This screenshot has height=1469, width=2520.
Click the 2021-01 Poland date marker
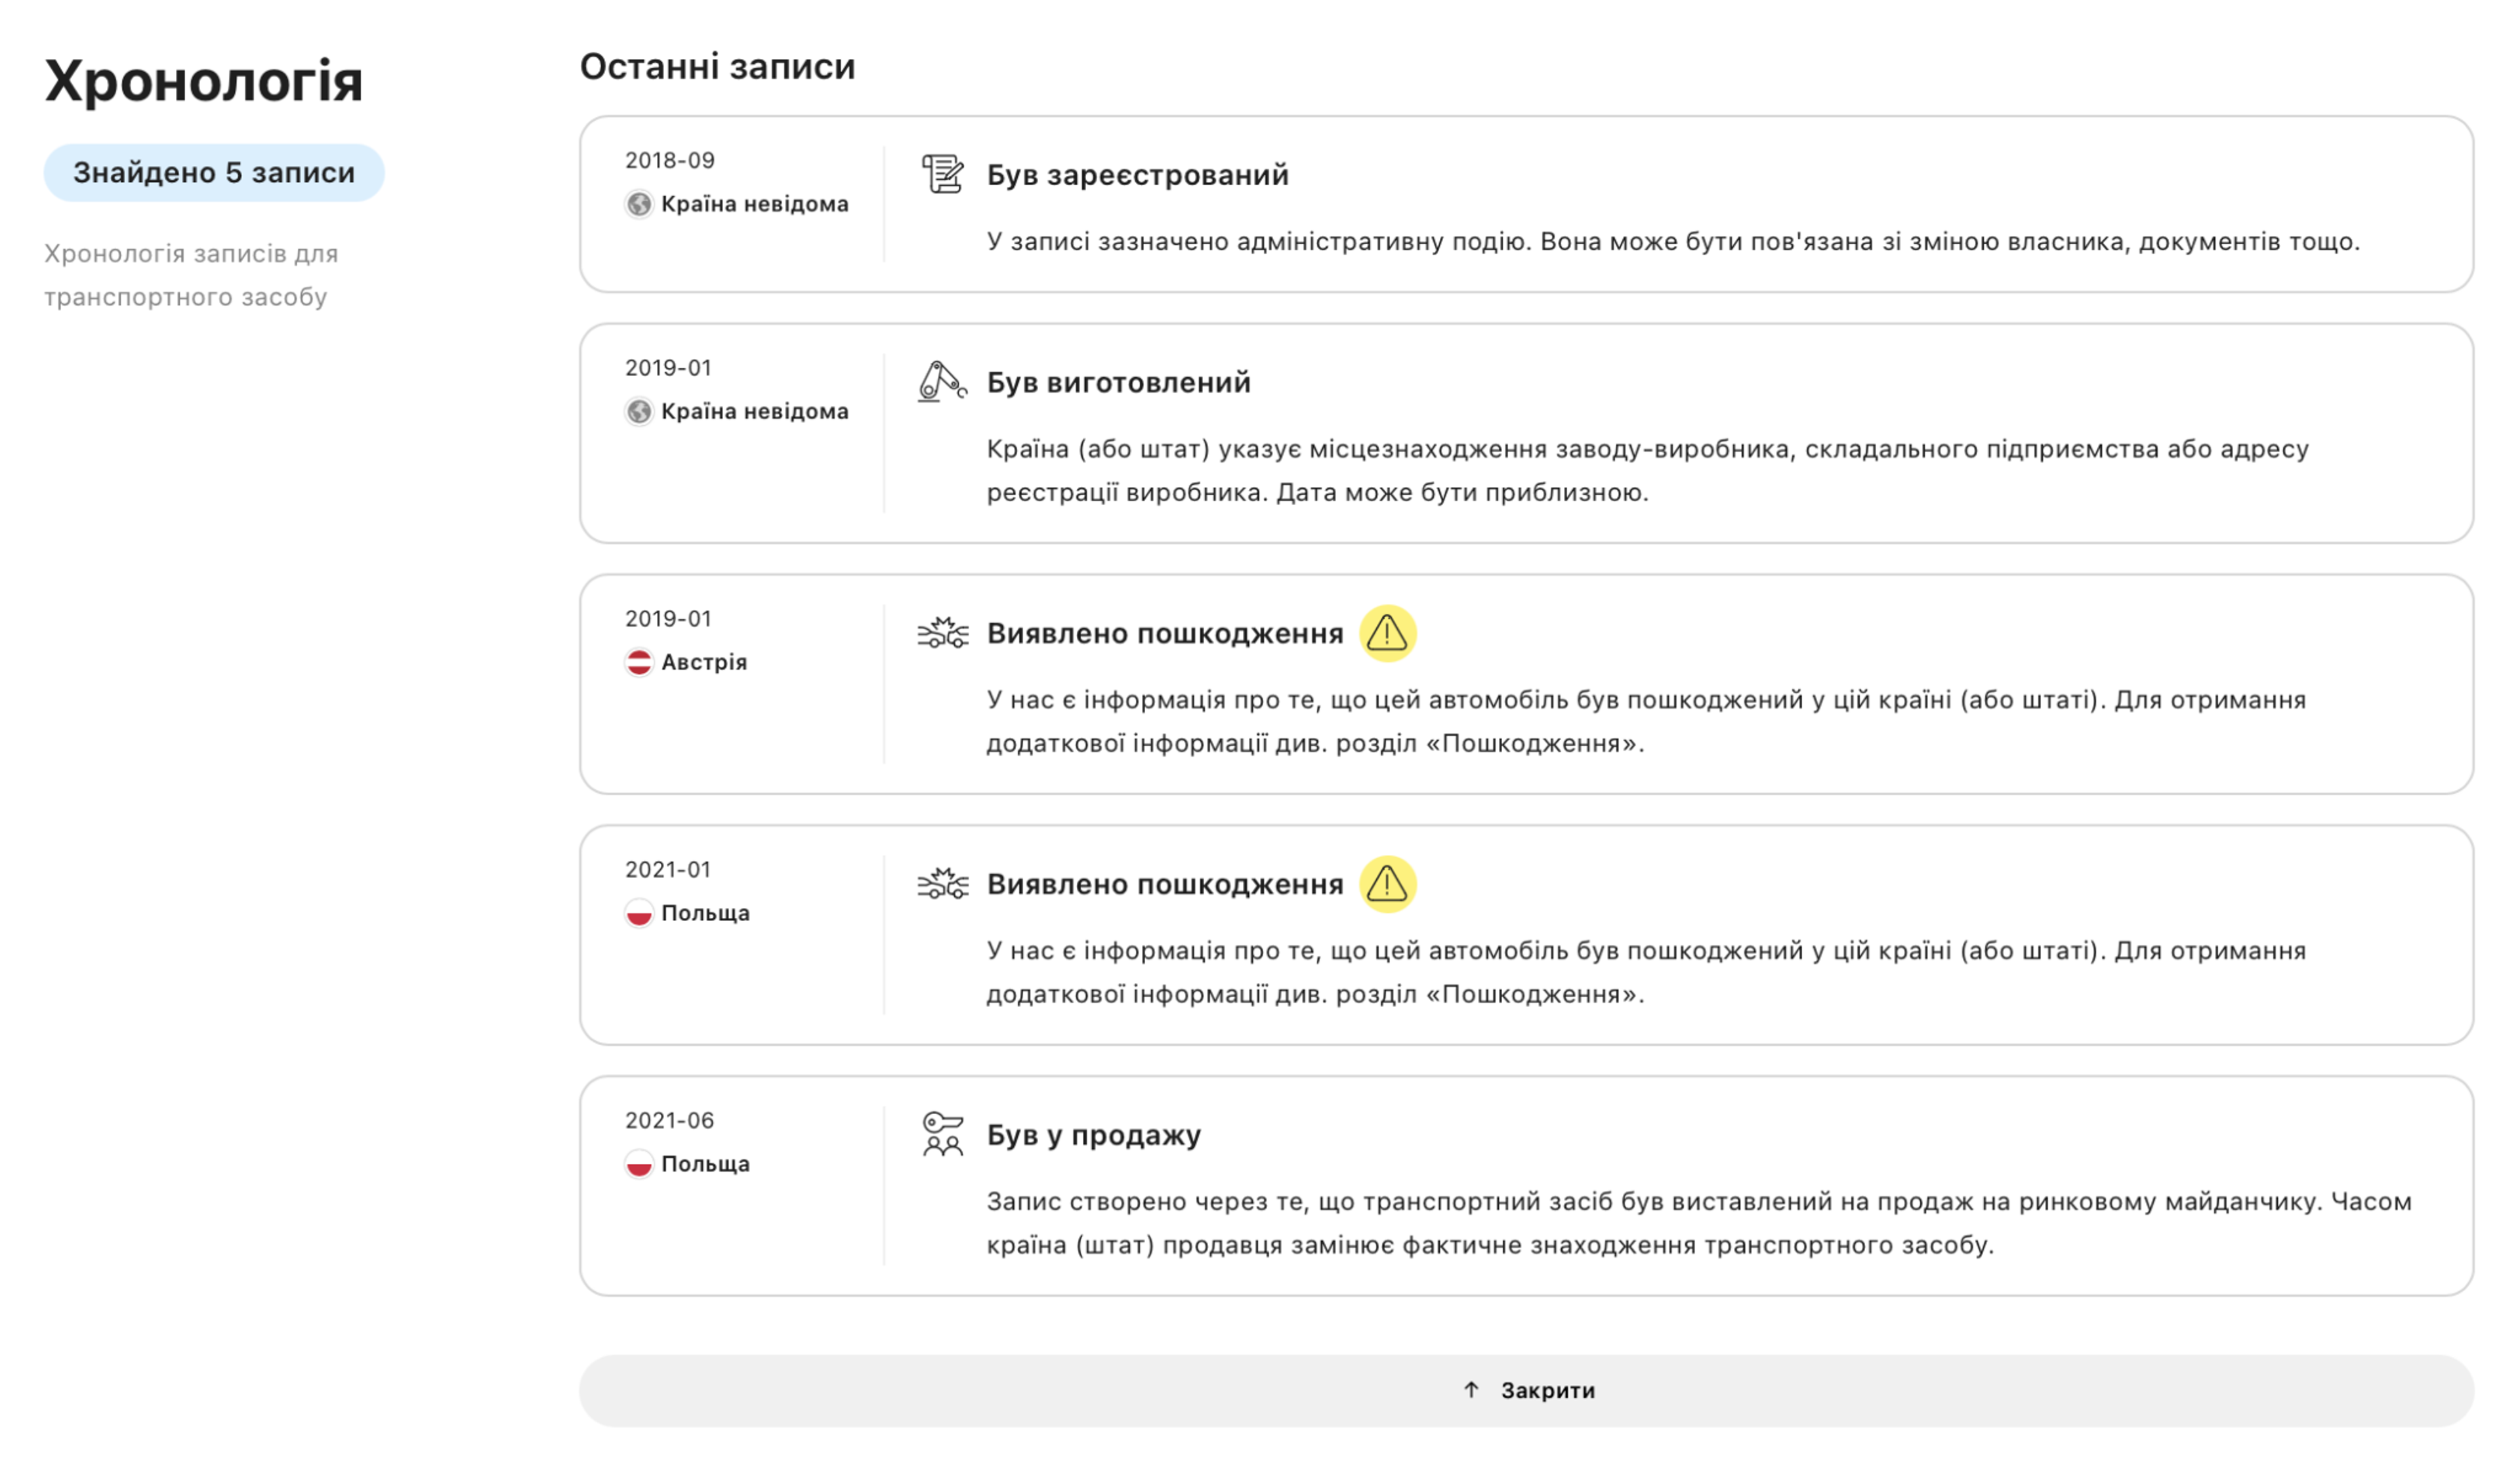tap(668, 869)
